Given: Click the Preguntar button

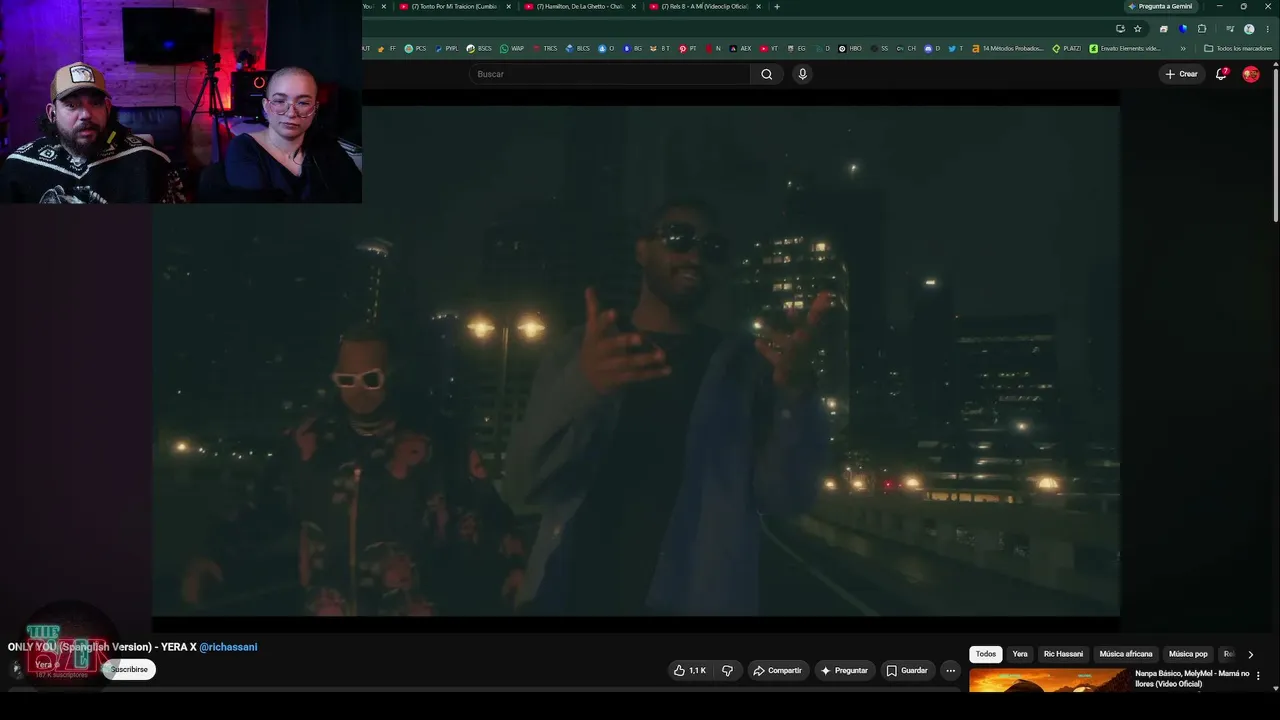Looking at the screenshot, I should click(x=844, y=671).
